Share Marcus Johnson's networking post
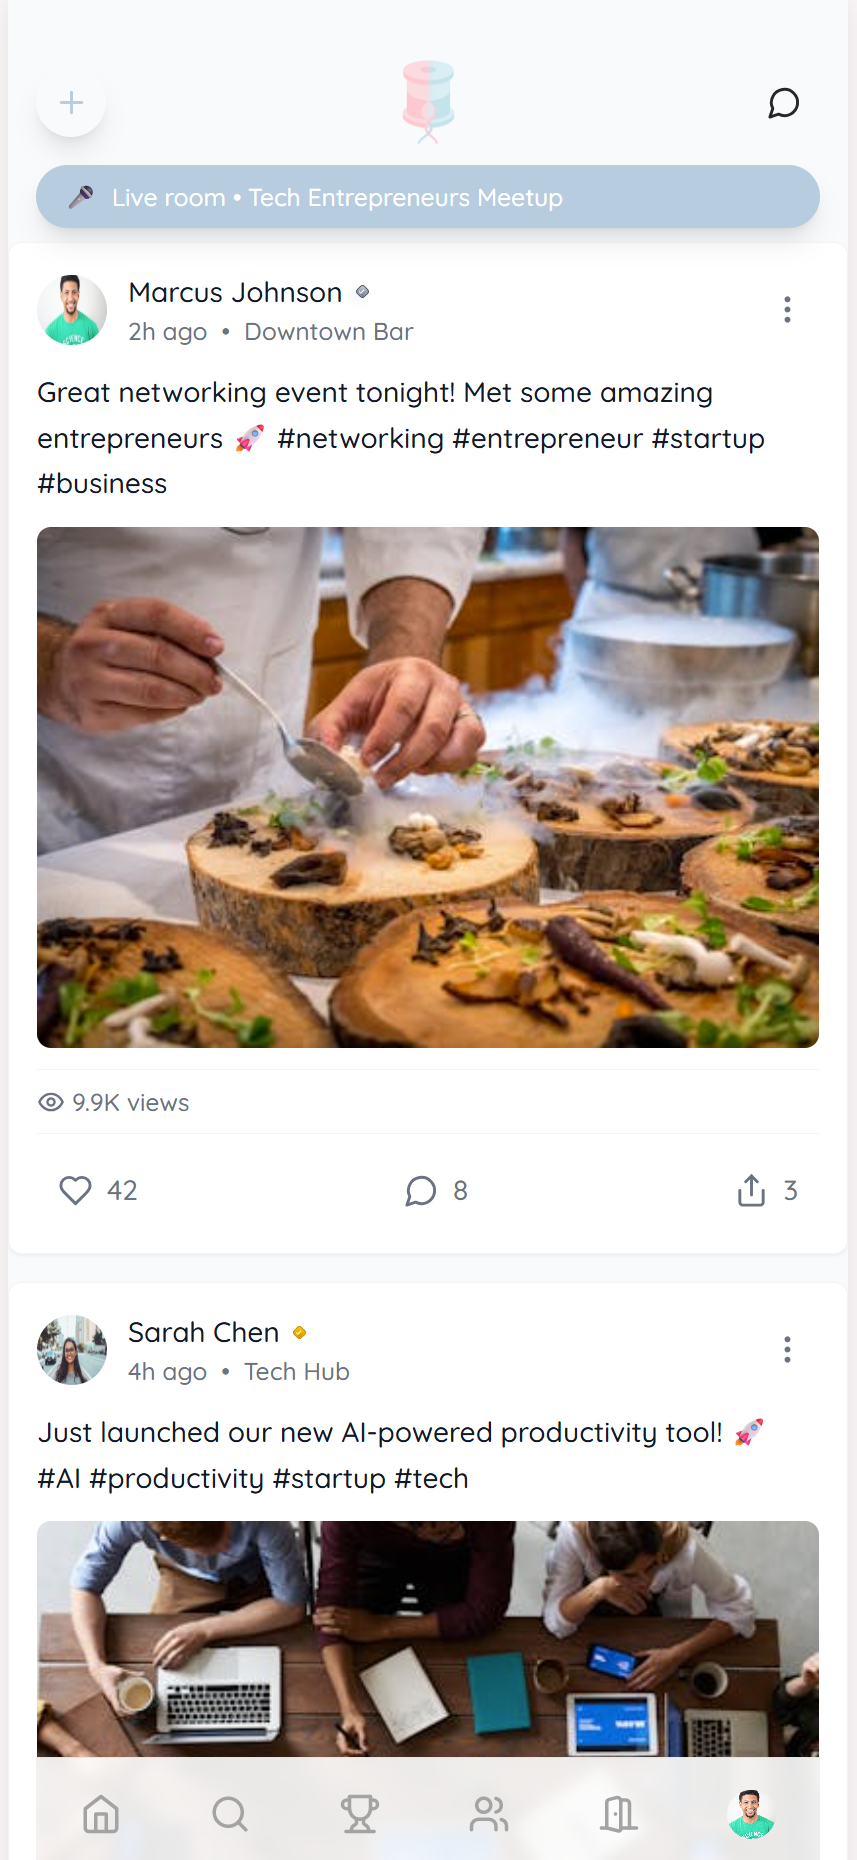This screenshot has height=1860, width=857. (751, 1190)
